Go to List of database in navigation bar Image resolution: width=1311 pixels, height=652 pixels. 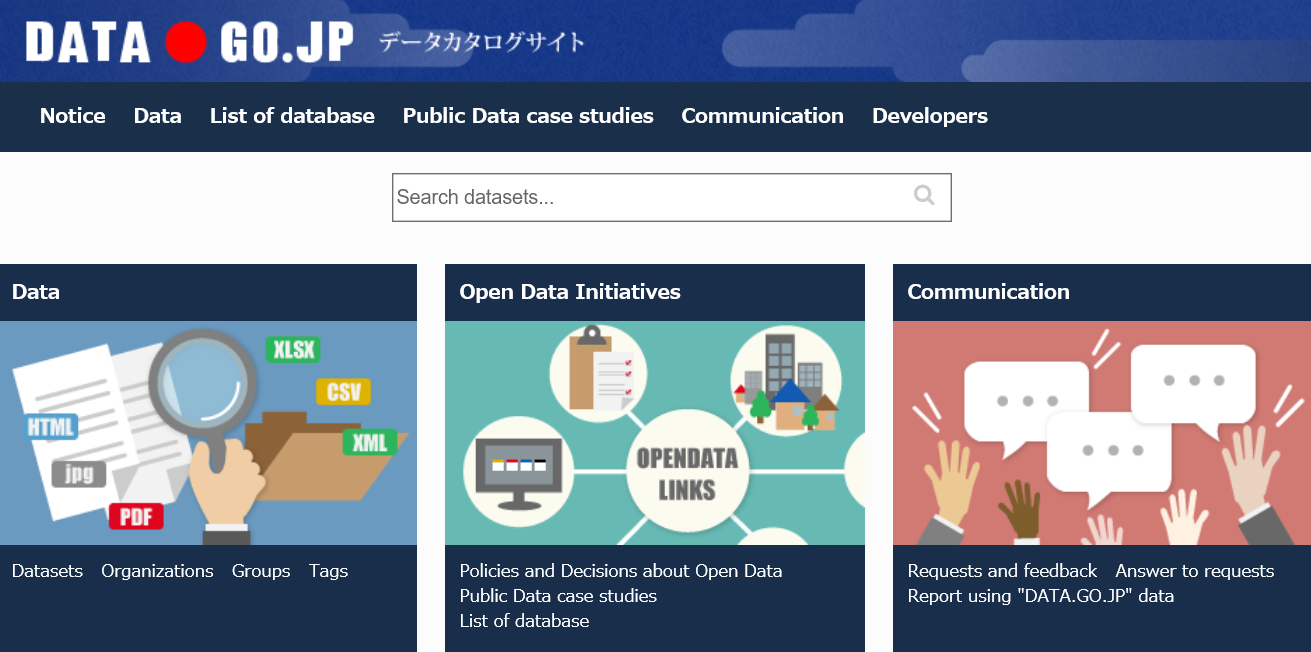292,116
